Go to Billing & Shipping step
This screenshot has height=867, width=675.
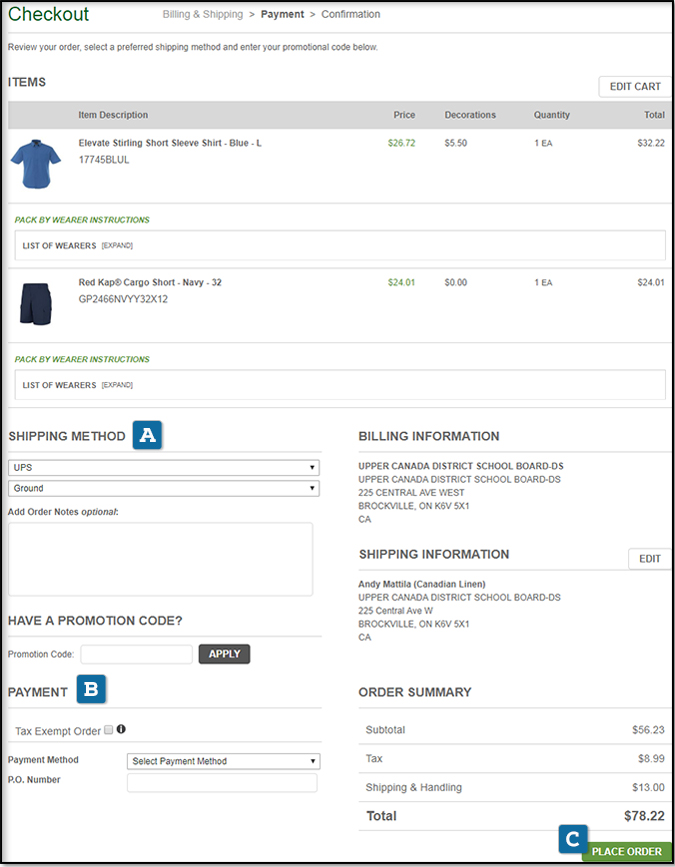click(x=202, y=15)
